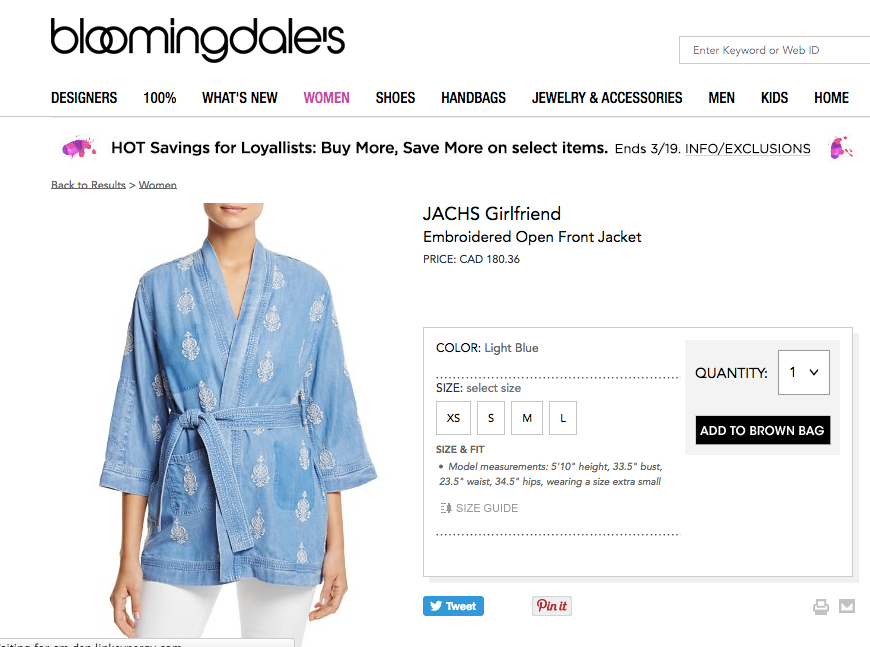The height and width of the screenshot is (647, 870).
Task: Select size M
Action: 527,418
